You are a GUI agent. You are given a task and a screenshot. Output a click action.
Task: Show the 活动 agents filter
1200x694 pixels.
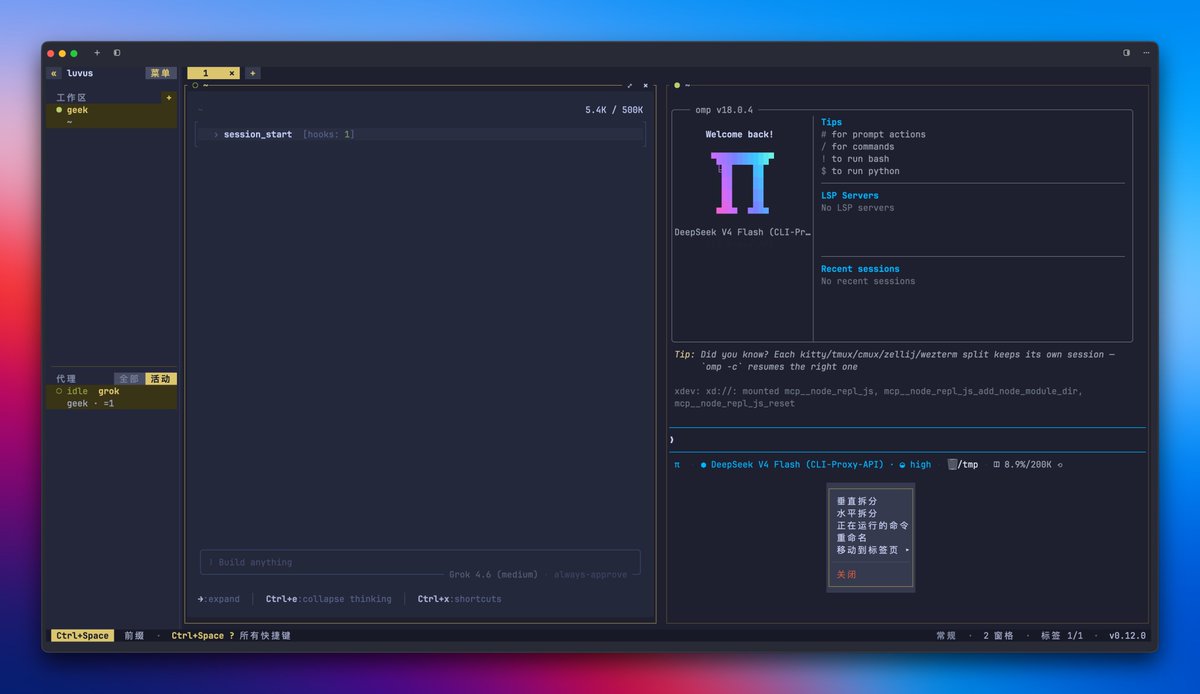pyautogui.click(x=160, y=379)
